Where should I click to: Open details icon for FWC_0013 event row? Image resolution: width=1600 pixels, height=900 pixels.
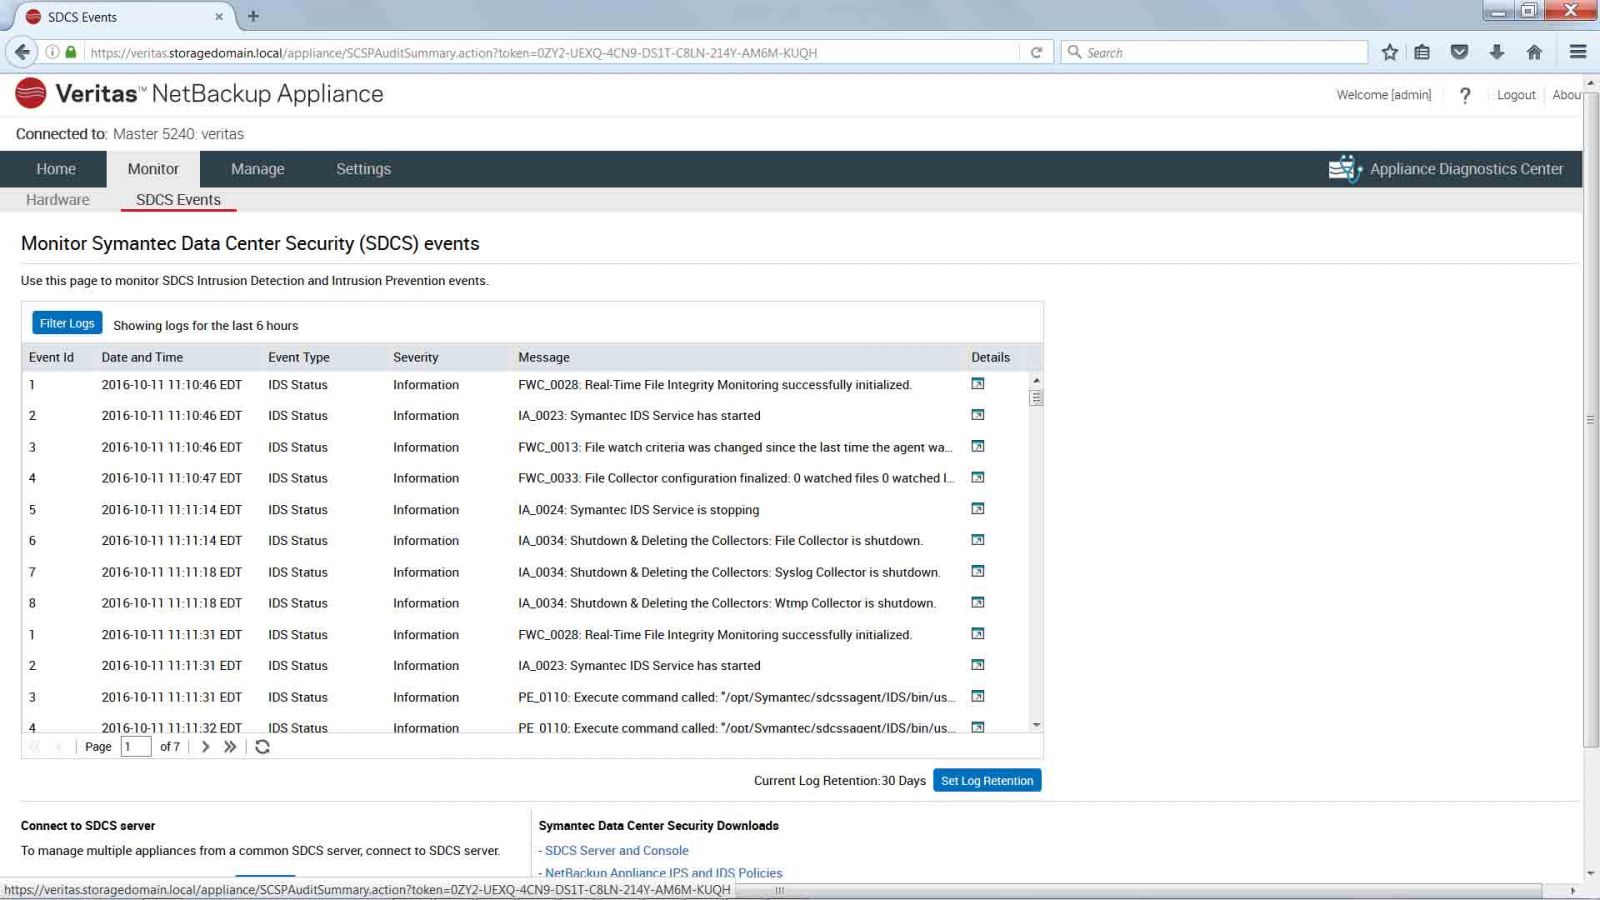pyautogui.click(x=978, y=446)
